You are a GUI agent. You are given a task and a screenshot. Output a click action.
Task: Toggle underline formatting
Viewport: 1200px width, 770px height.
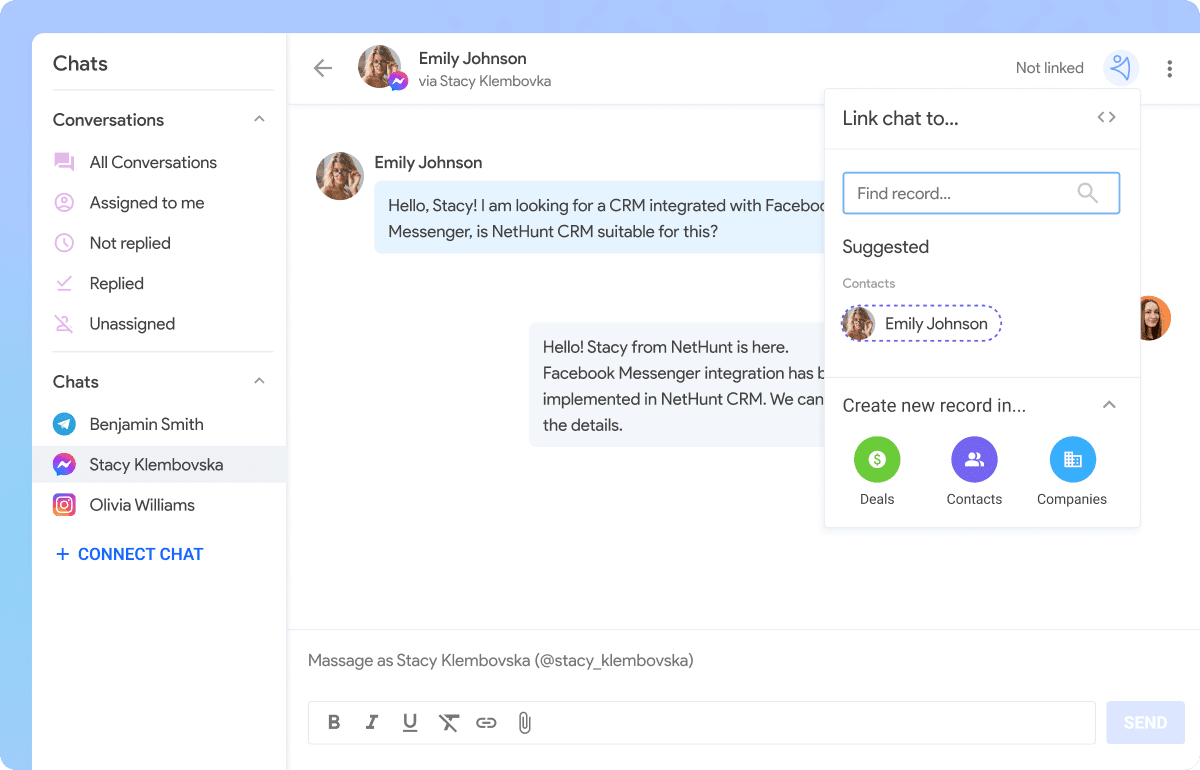point(409,722)
